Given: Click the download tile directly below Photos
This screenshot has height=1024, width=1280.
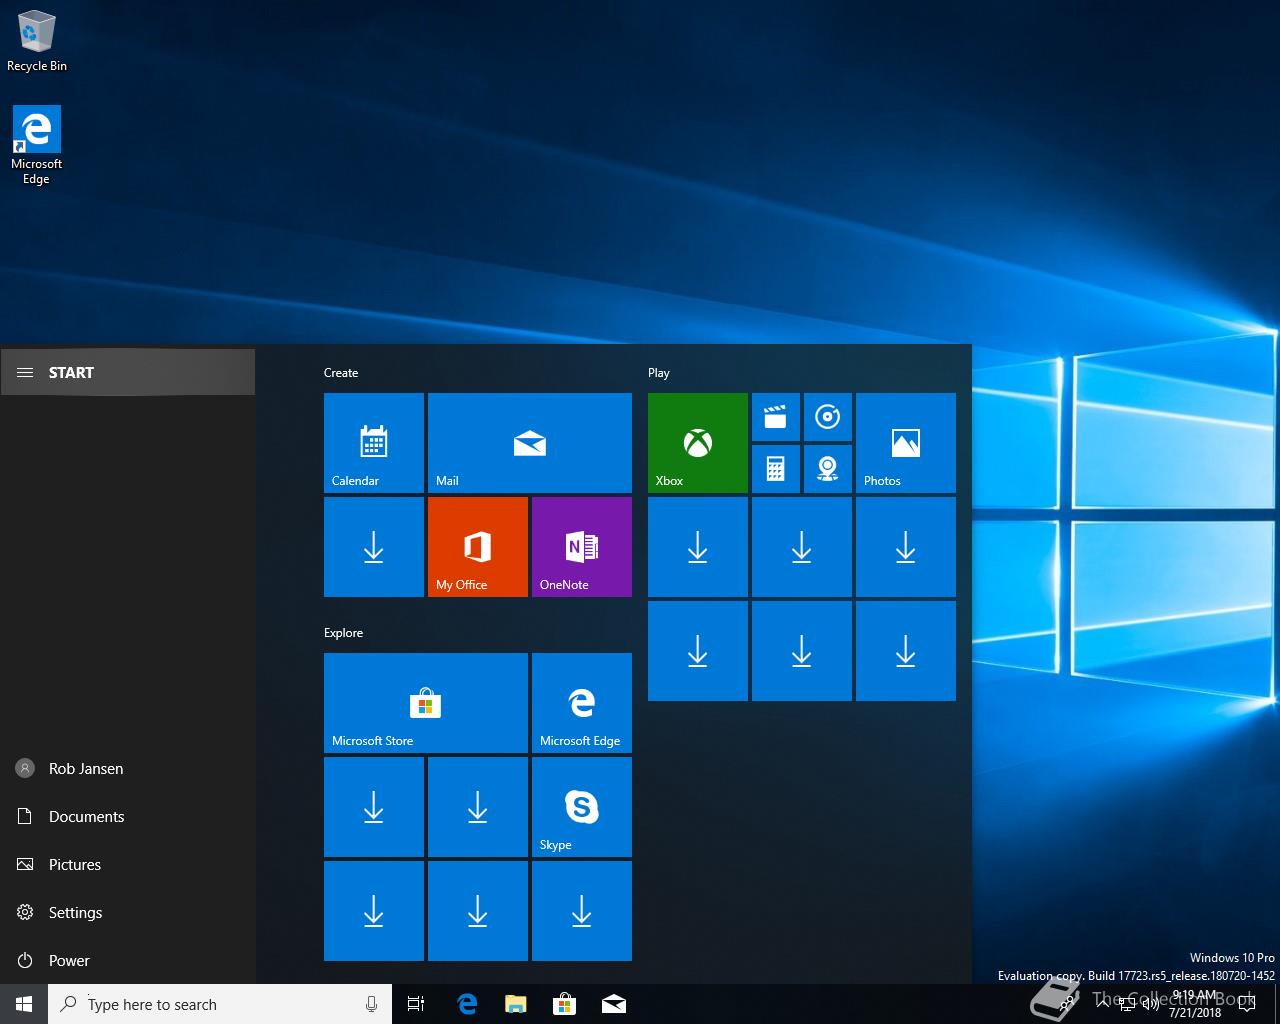Looking at the screenshot, I should point(906,547).
